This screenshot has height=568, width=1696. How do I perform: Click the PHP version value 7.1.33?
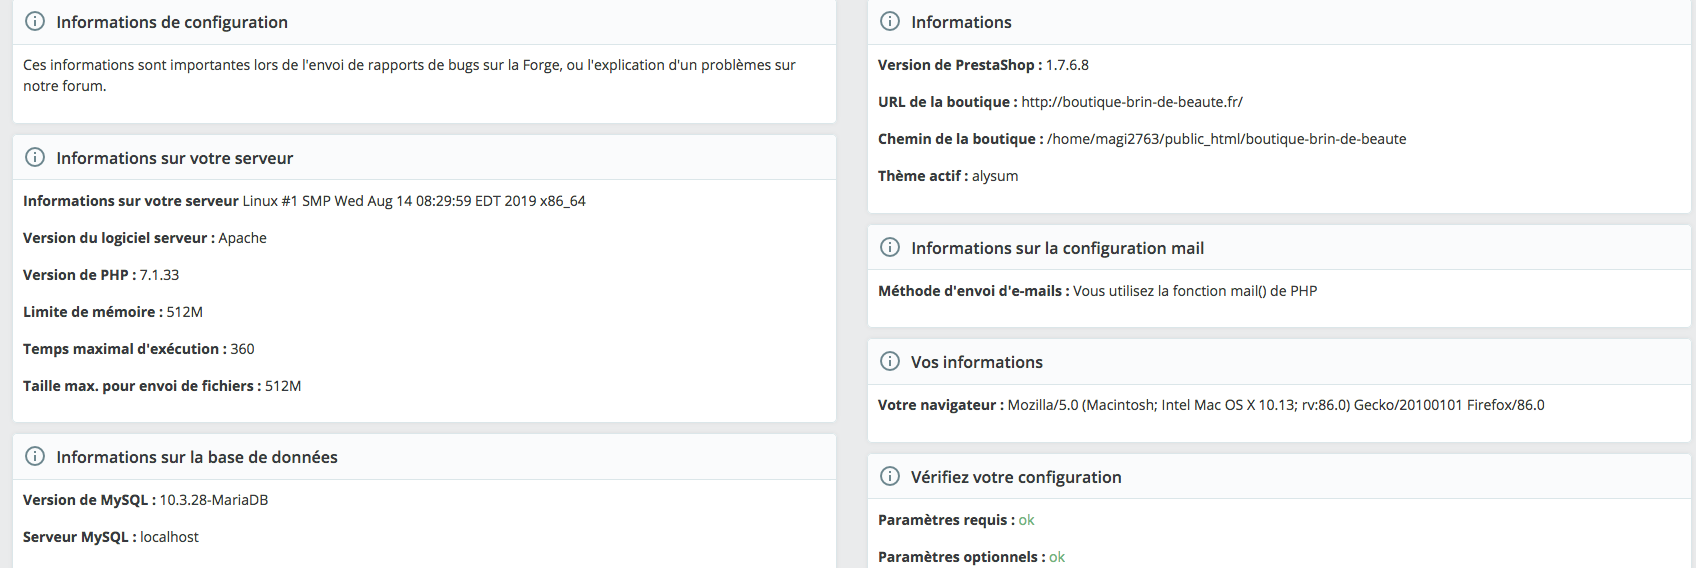pos(159,275)
